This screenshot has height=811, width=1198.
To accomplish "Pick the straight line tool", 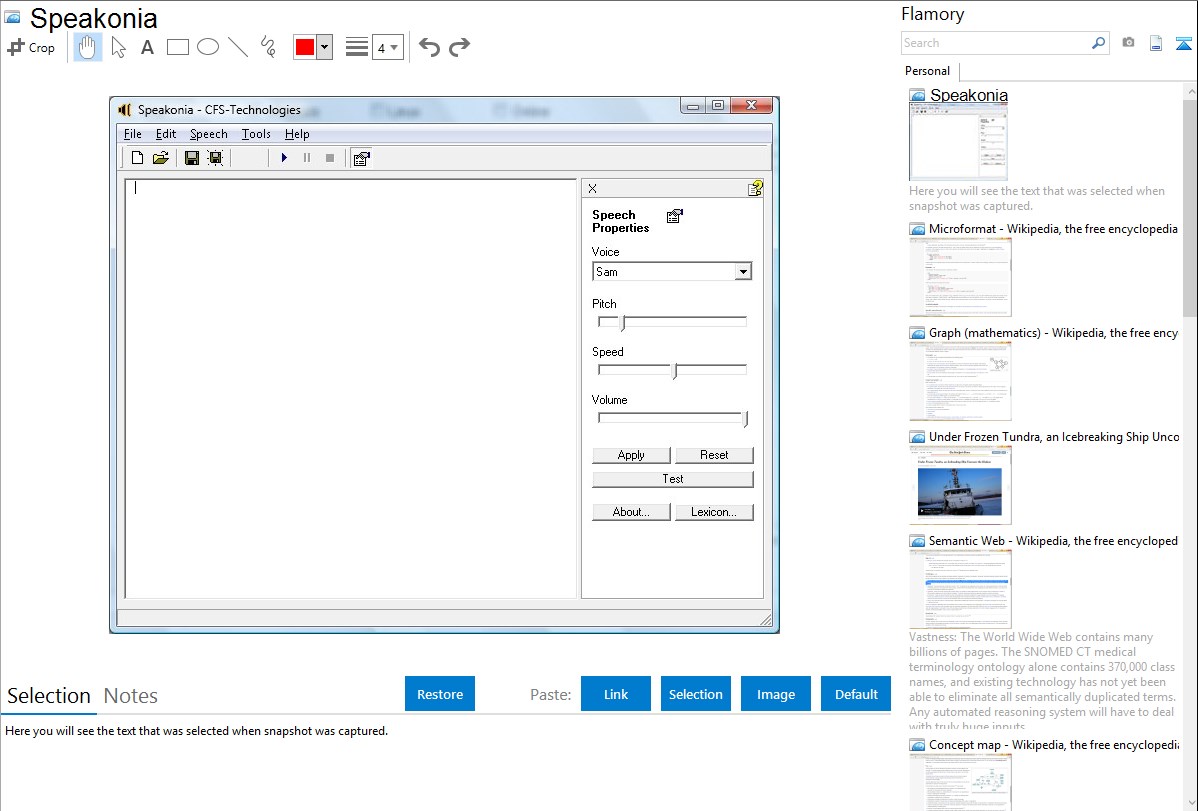I will [x=238, y=47].
